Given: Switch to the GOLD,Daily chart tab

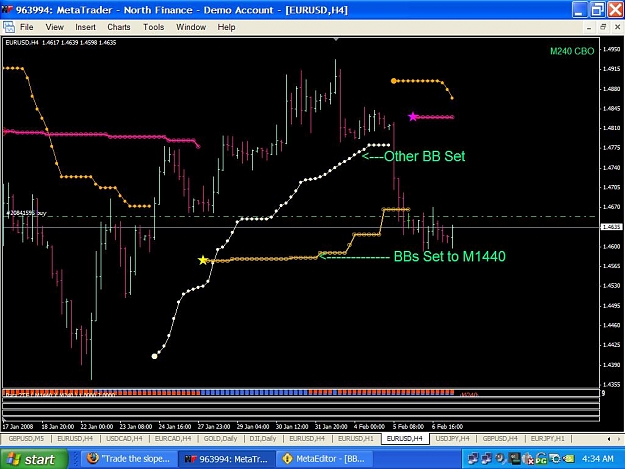Looking at the screenshot, I should point(220,438).
